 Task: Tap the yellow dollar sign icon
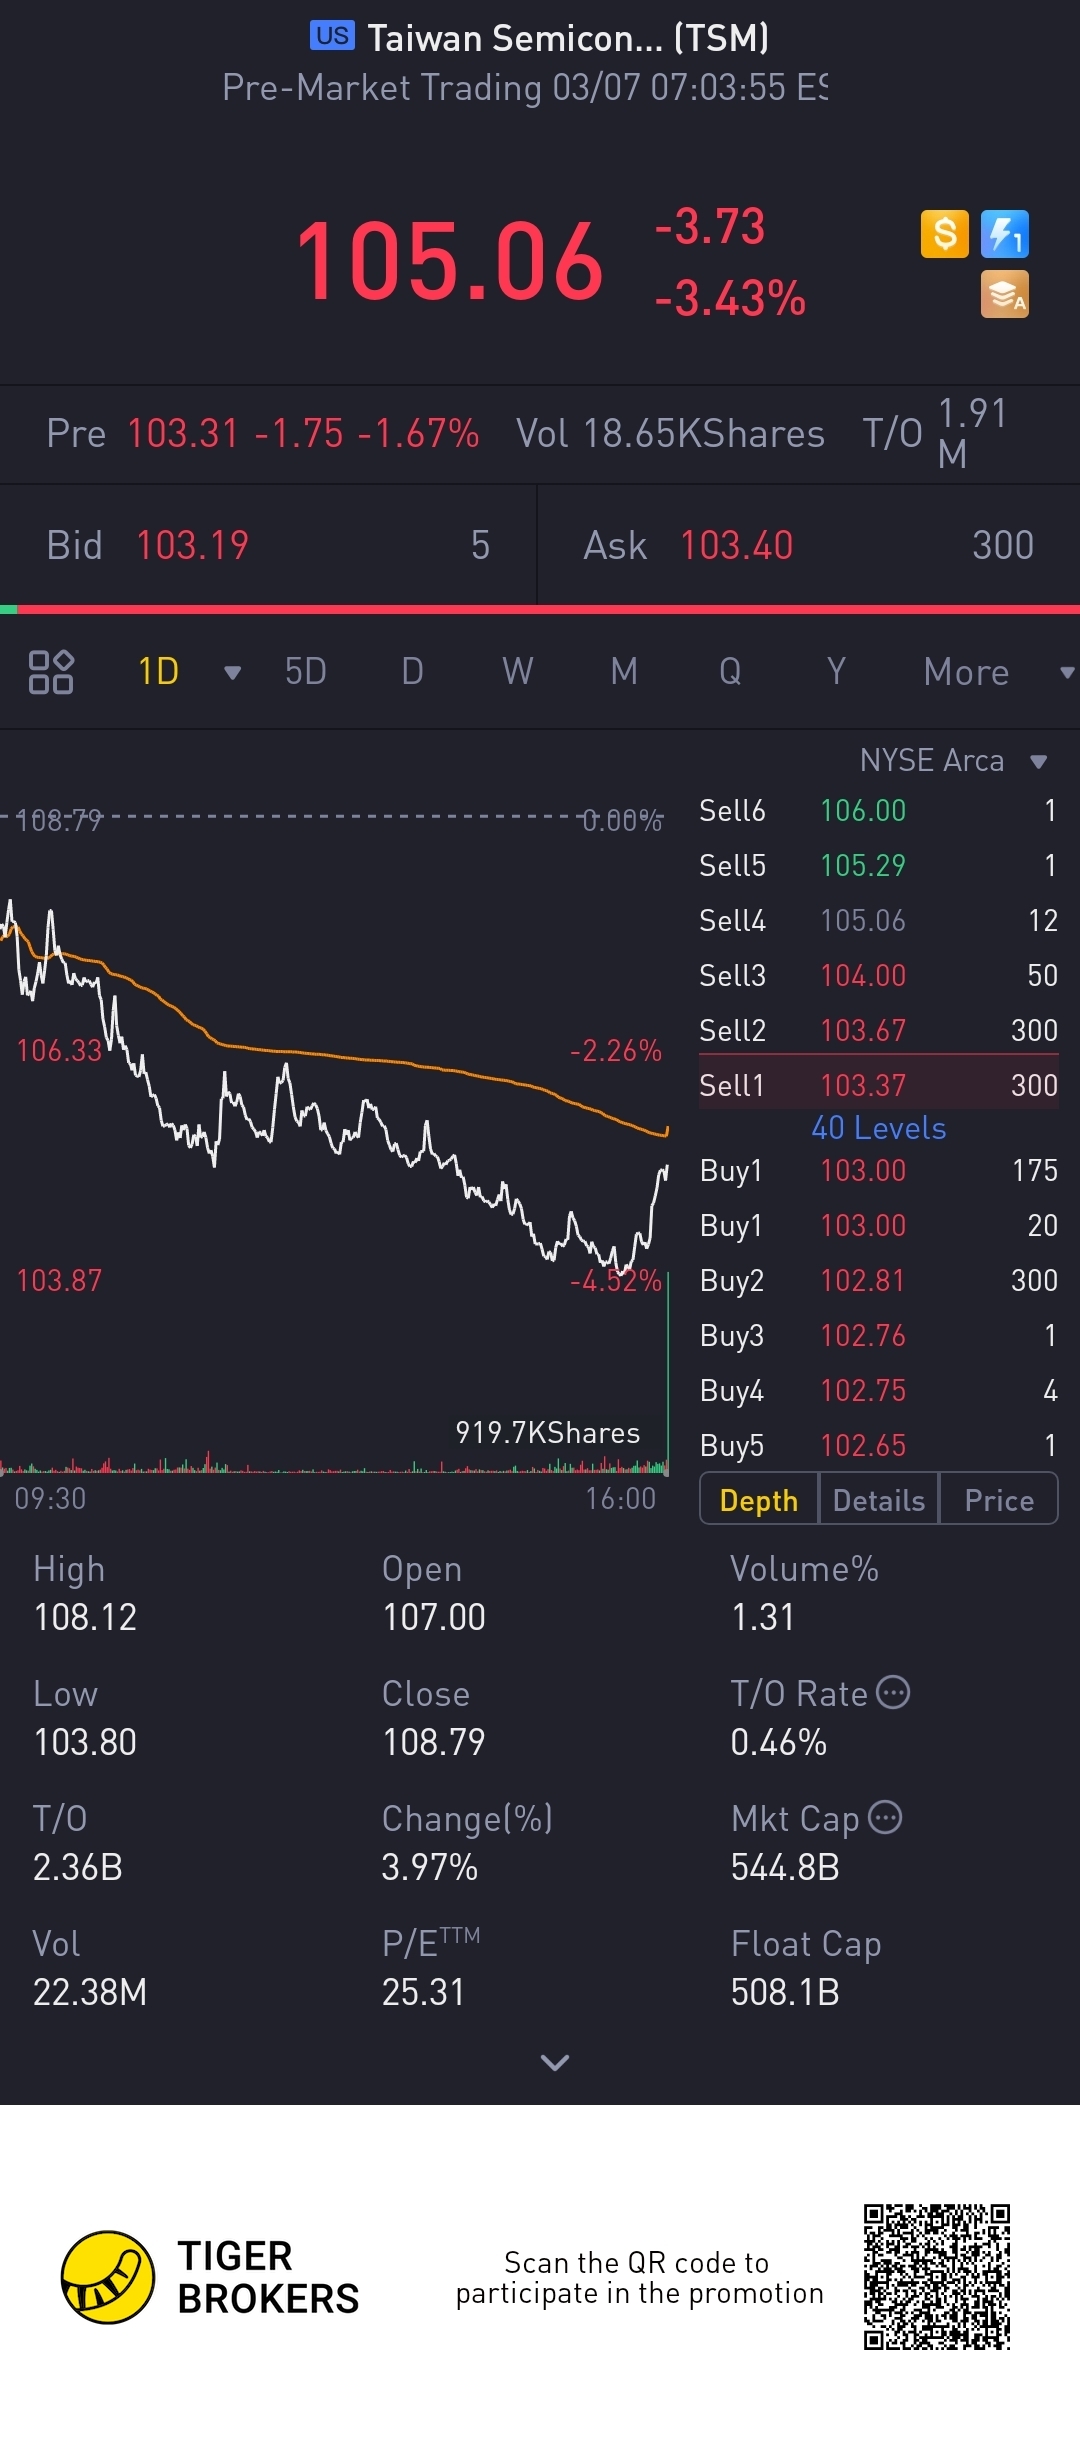coord(944,235)
